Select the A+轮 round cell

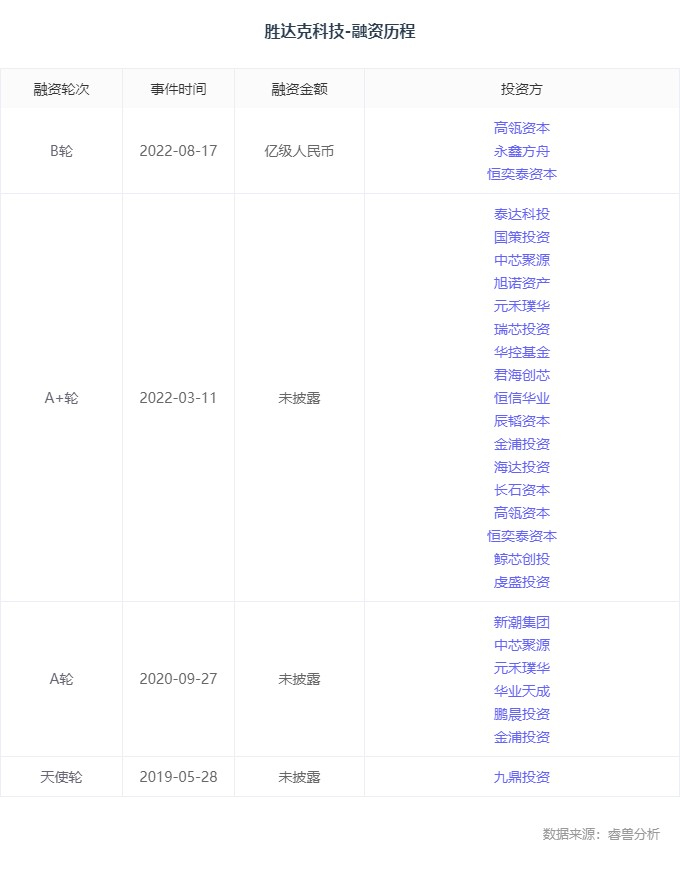coord(61,398)
